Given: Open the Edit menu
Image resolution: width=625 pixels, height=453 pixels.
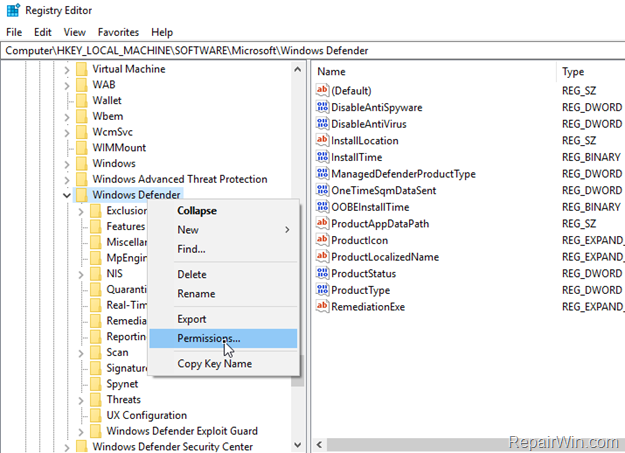Looking at the screenshot, I should point(43,32).
